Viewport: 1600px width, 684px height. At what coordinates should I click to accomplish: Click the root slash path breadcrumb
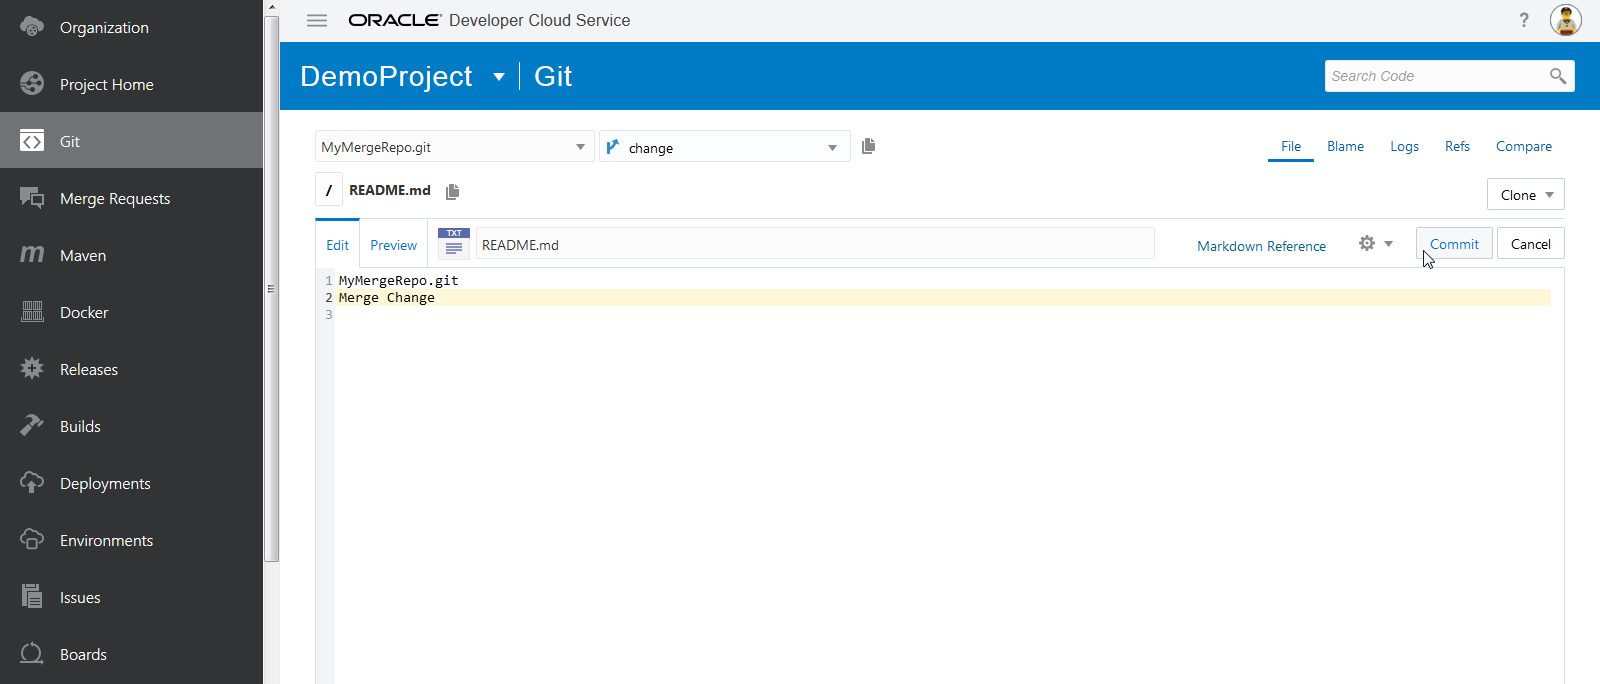click(x=329, y=190)
